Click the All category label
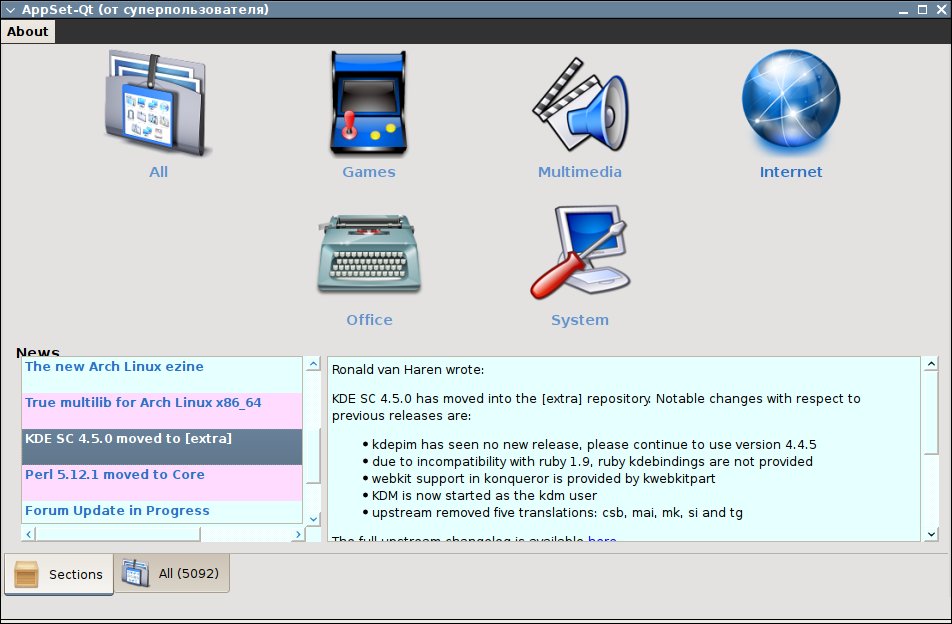 coord(158,172)
